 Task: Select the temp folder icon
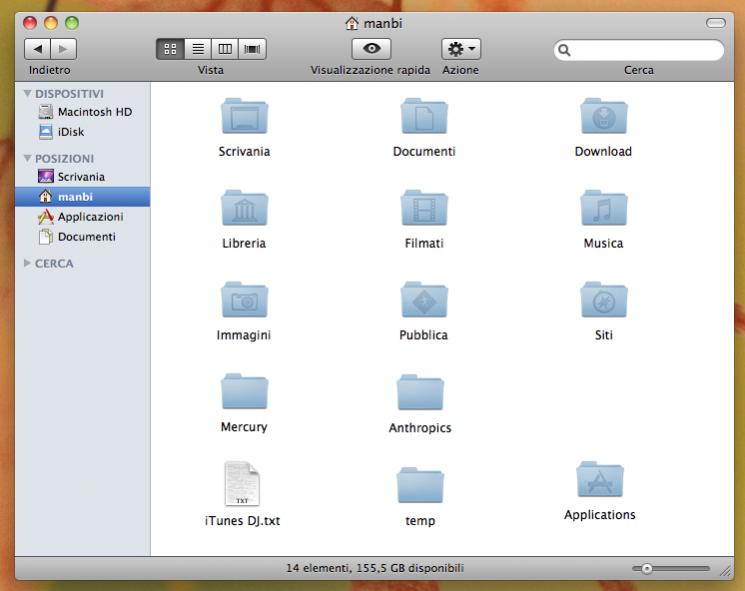click(x=420, y=485)
